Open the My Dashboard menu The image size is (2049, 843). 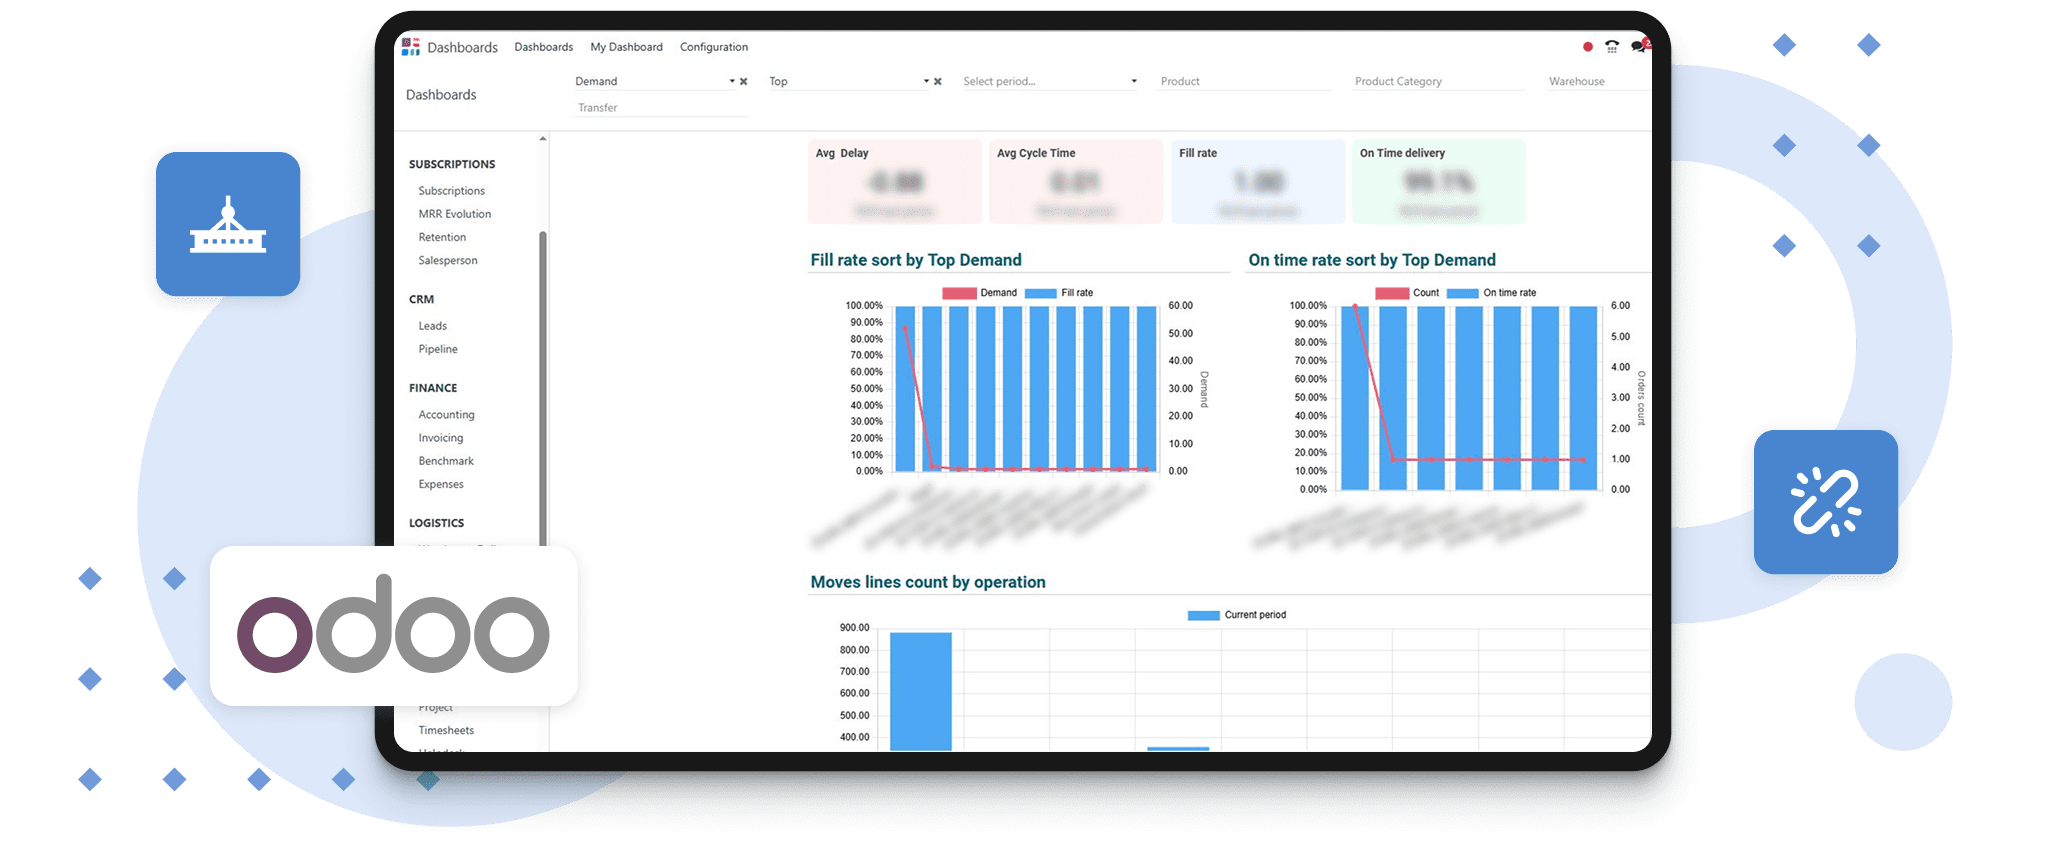tap(626, 47)
